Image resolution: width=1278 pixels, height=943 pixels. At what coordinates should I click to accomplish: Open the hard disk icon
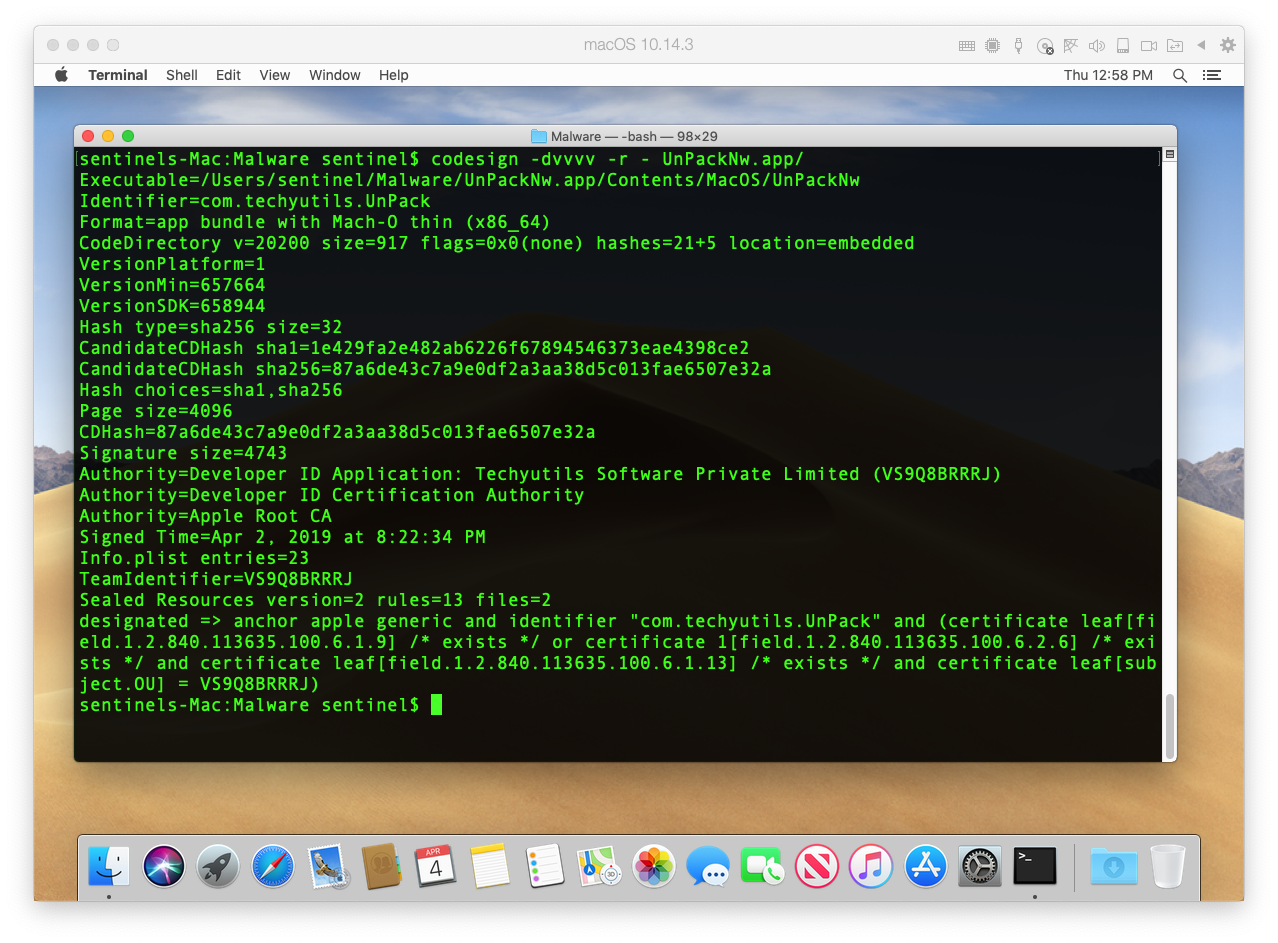[1123, 46]
